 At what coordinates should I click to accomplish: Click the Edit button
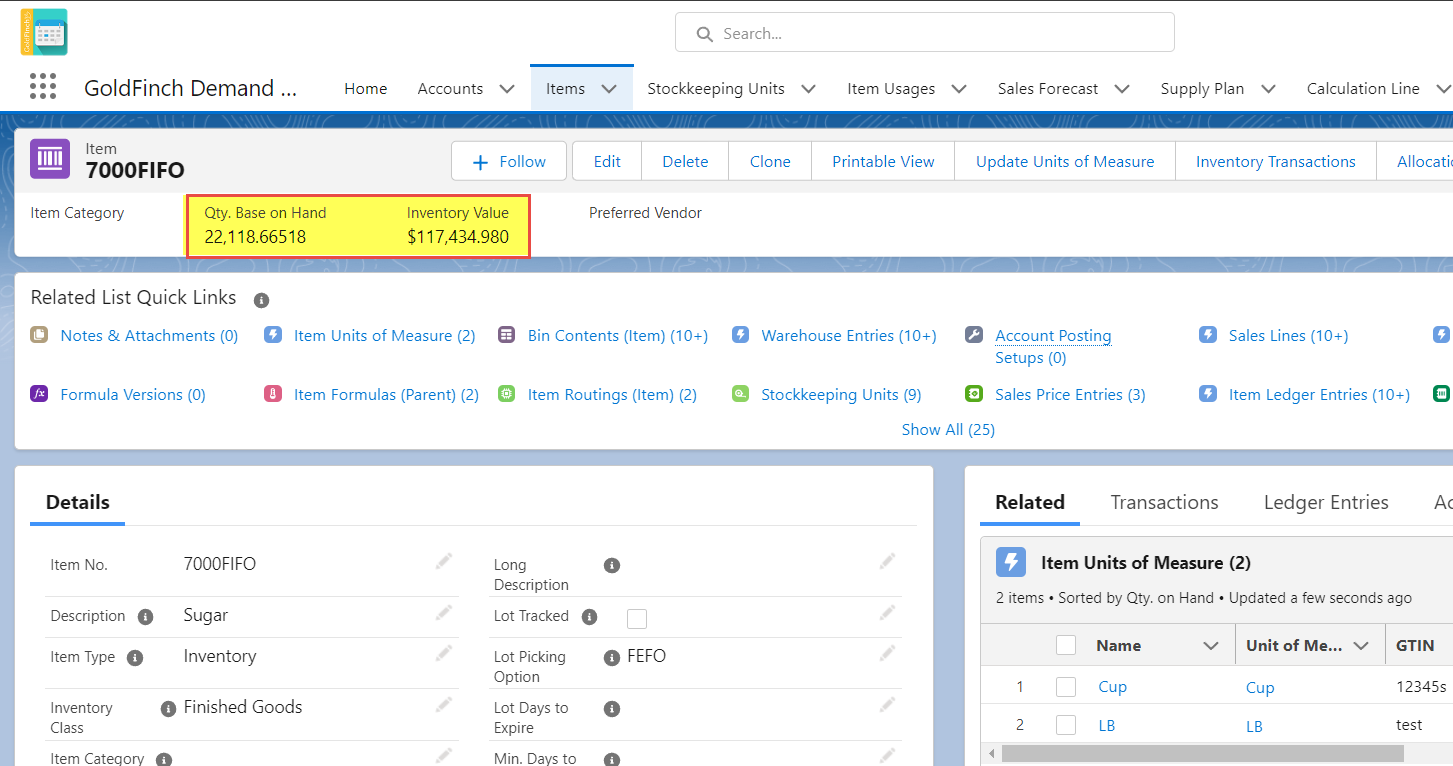pos(607,161)
